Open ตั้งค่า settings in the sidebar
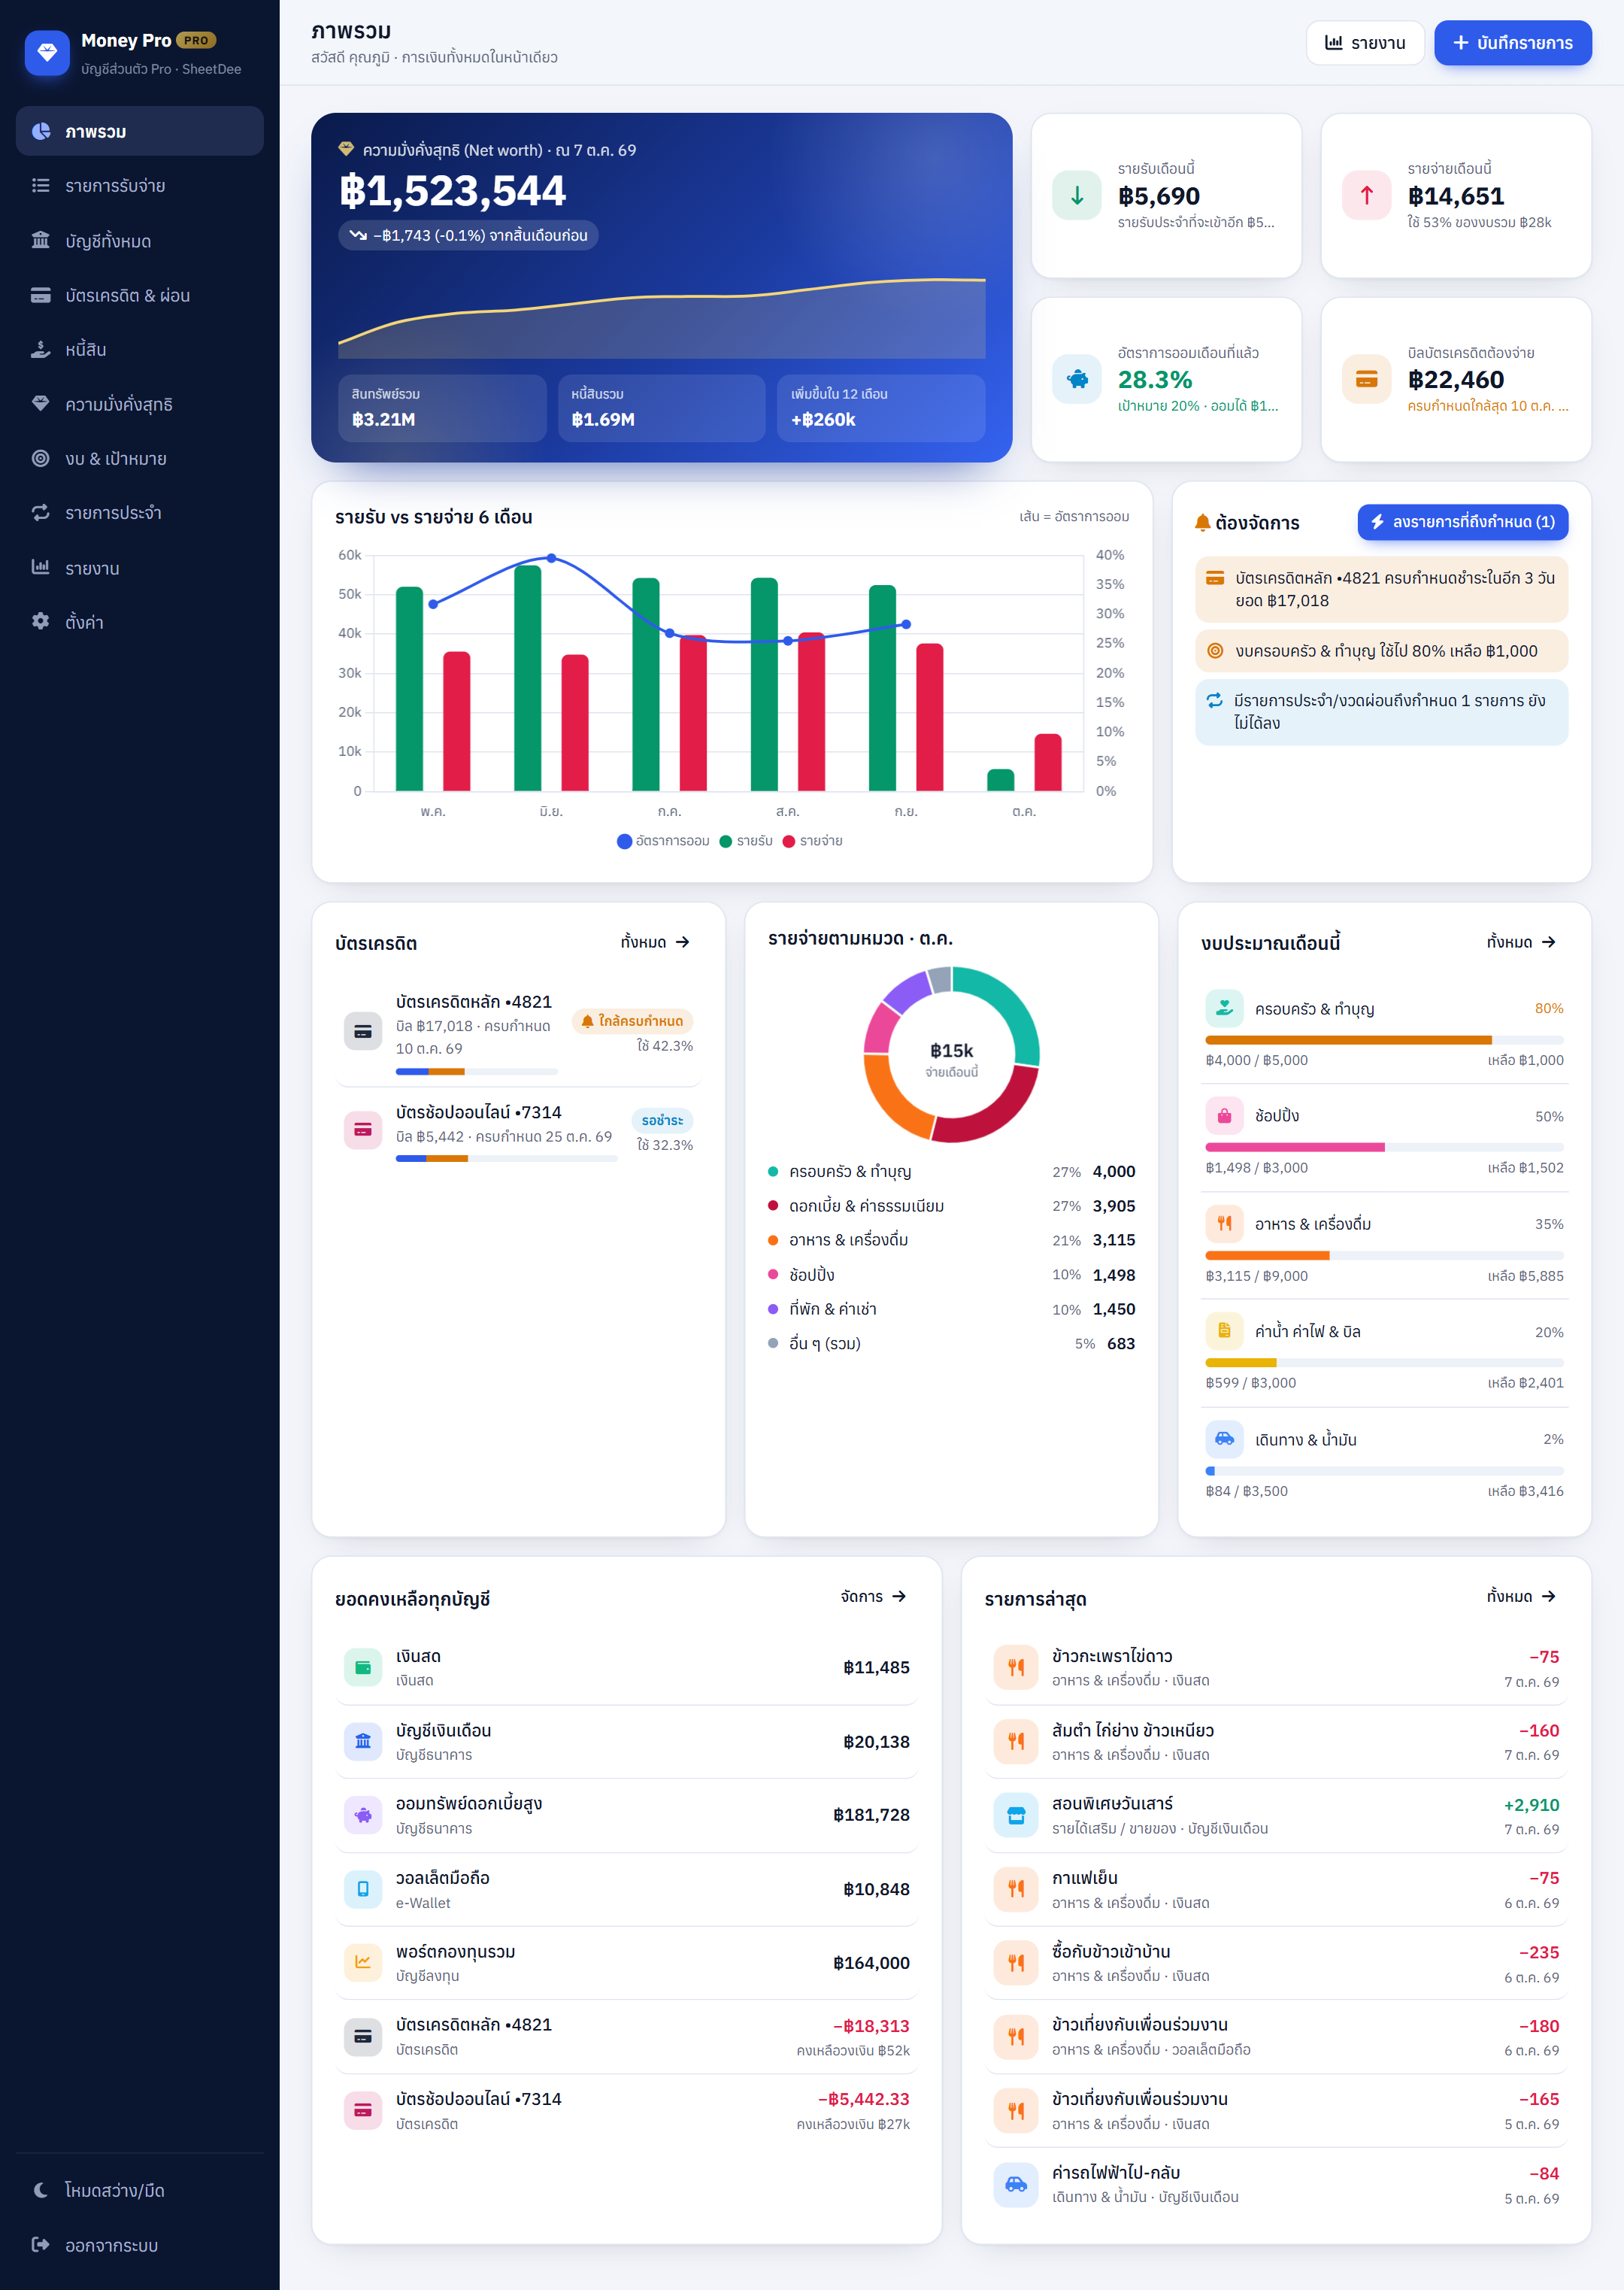 140,622
